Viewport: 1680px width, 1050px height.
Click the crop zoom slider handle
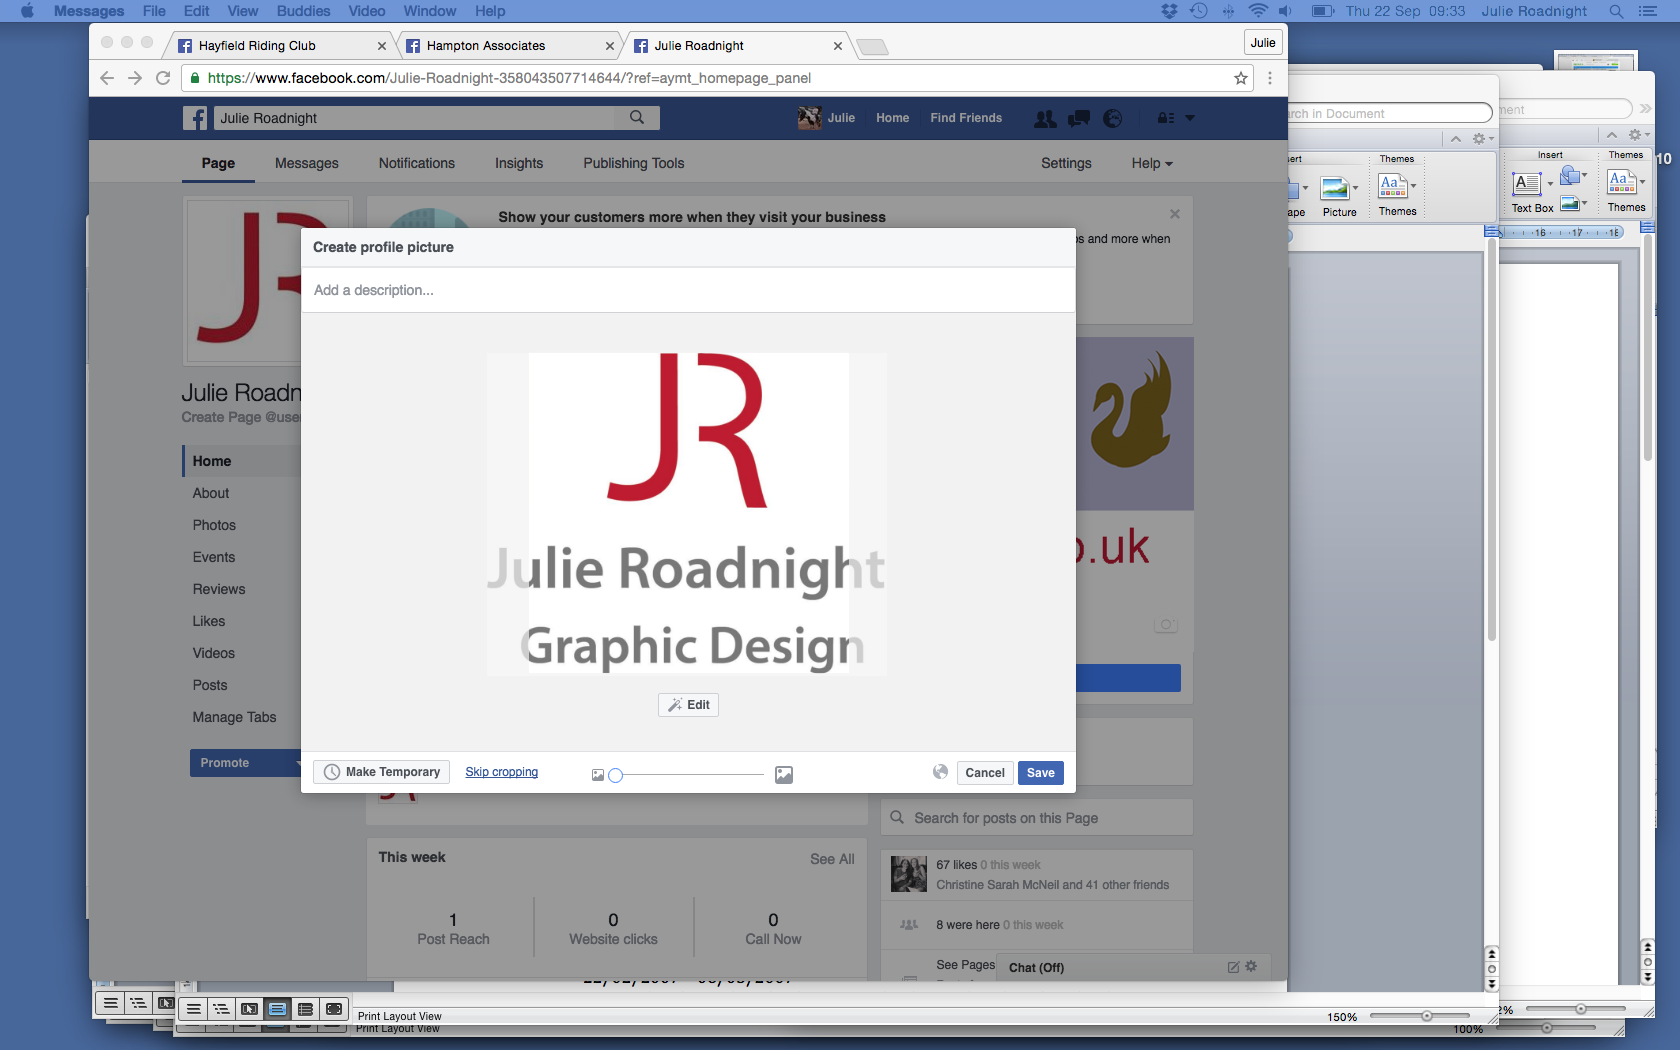point(616,775)
